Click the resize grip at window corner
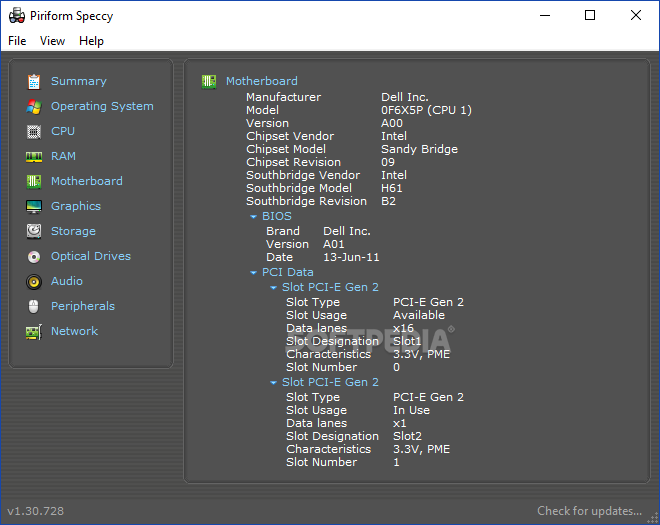 [652, 518]
